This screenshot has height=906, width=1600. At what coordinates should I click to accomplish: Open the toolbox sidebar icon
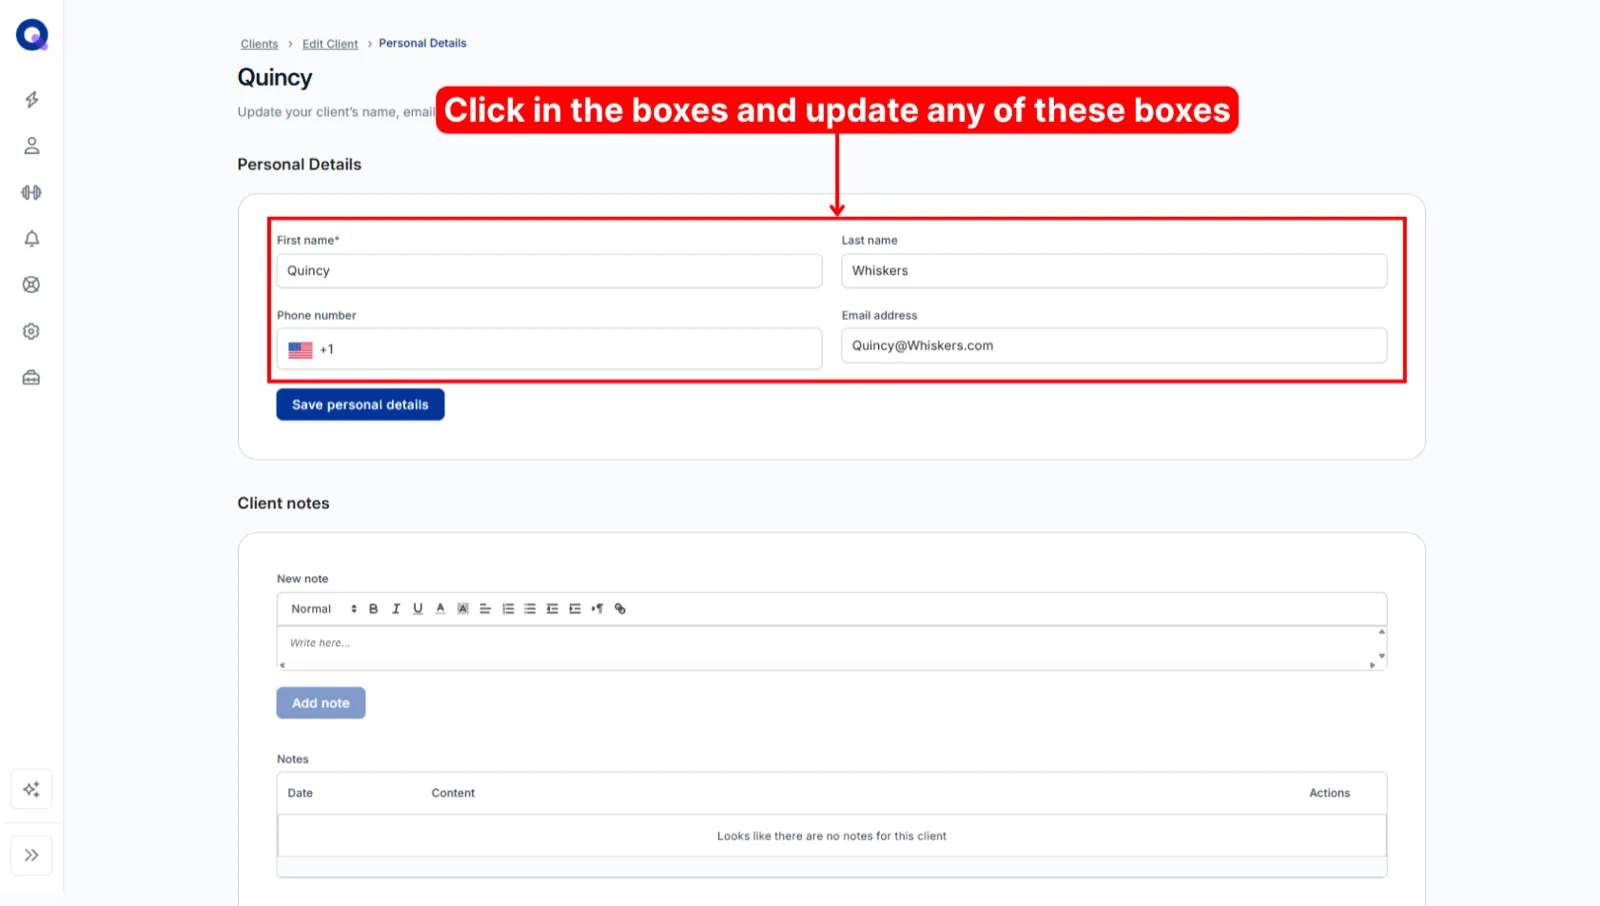32,378
